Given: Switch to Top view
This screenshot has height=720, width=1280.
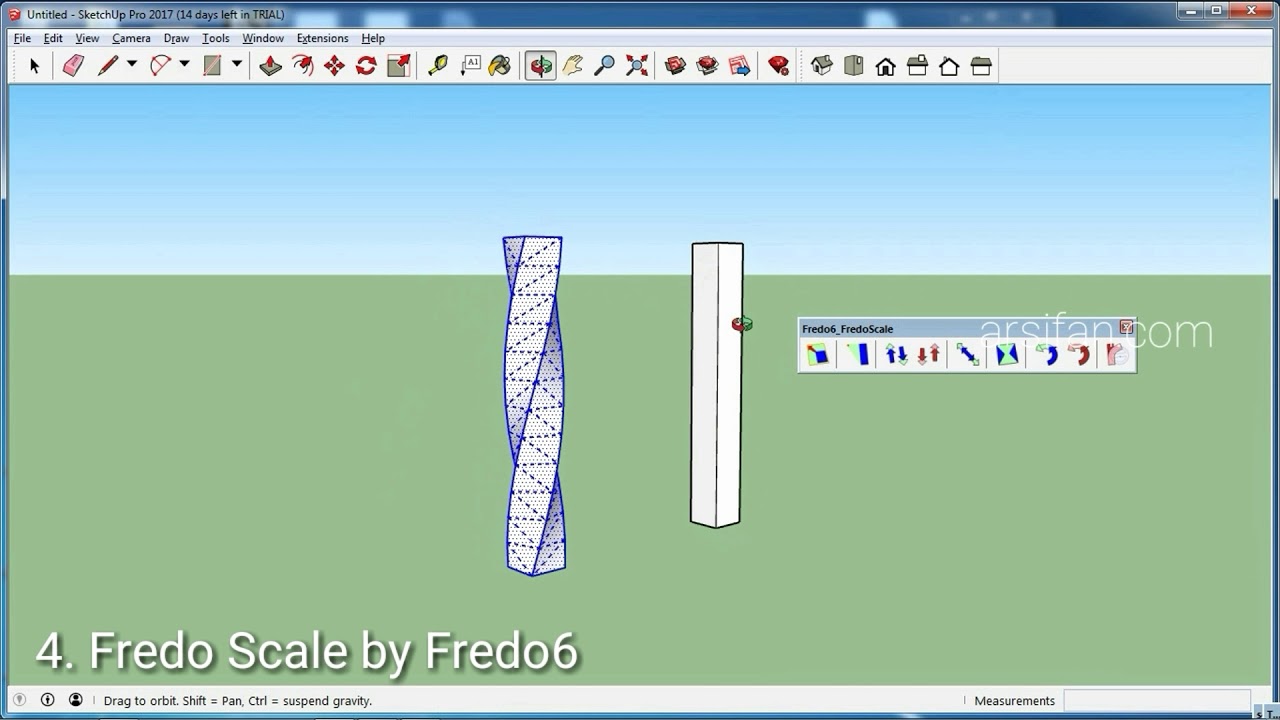Looking at the screenshot, I should pos(853,66).
